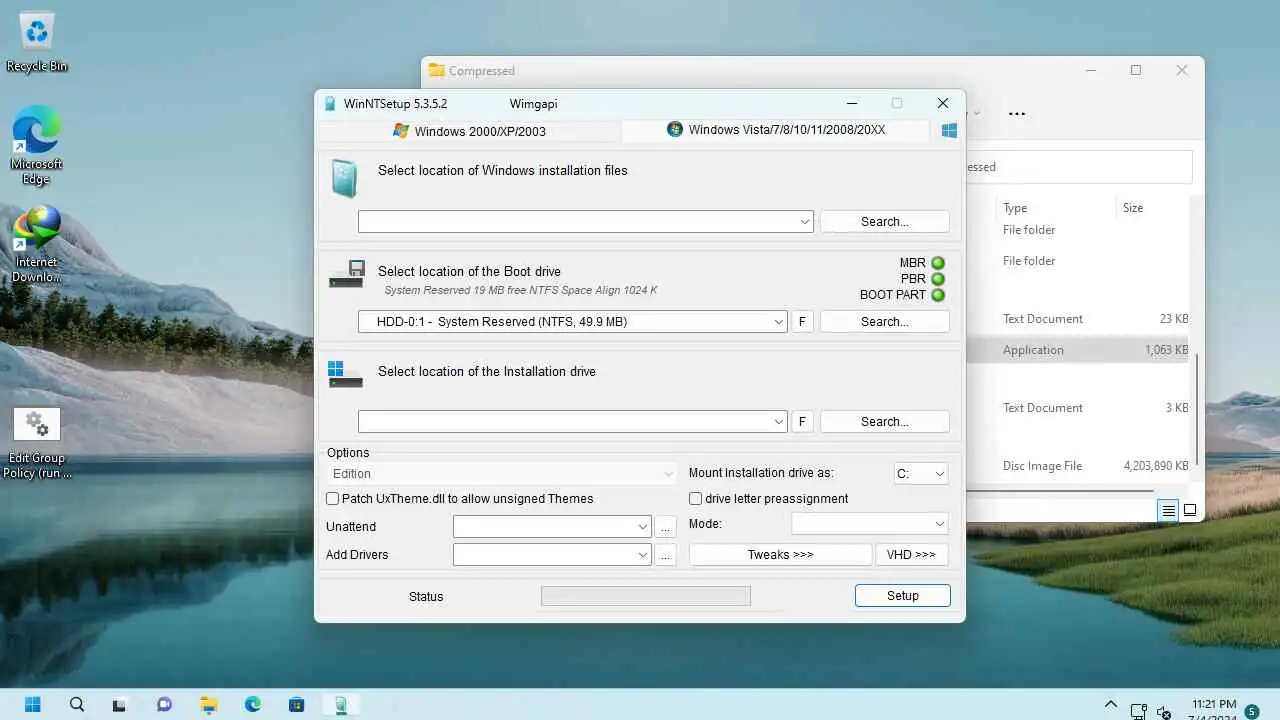The height and width of the screenshot is (720, 1280).
Task: Click the green PBR status indicator
Action: 938,279
